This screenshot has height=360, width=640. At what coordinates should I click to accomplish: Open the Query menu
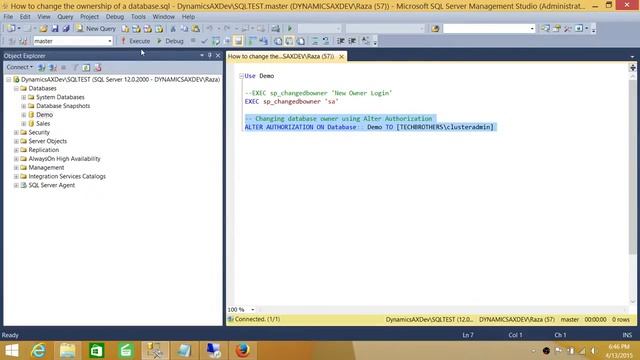[x=65, y=17]
